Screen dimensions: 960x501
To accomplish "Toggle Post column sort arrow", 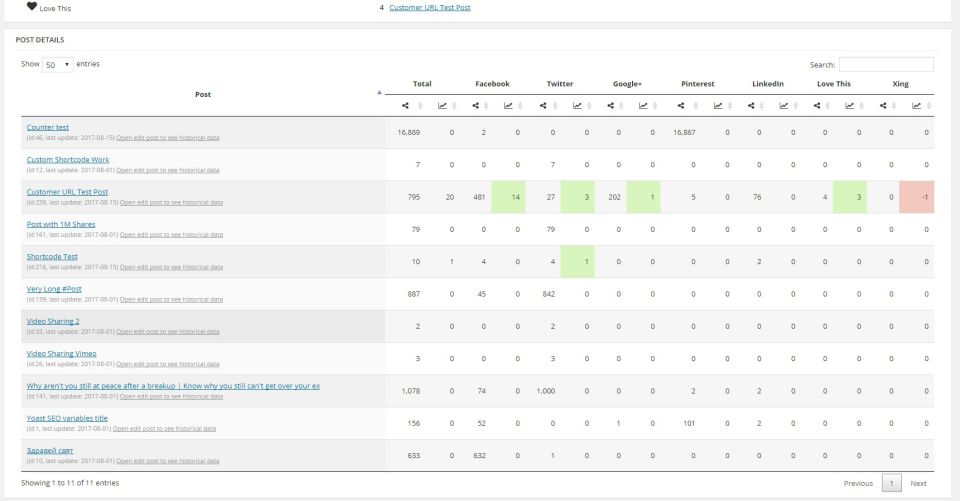I will (379, 93).
